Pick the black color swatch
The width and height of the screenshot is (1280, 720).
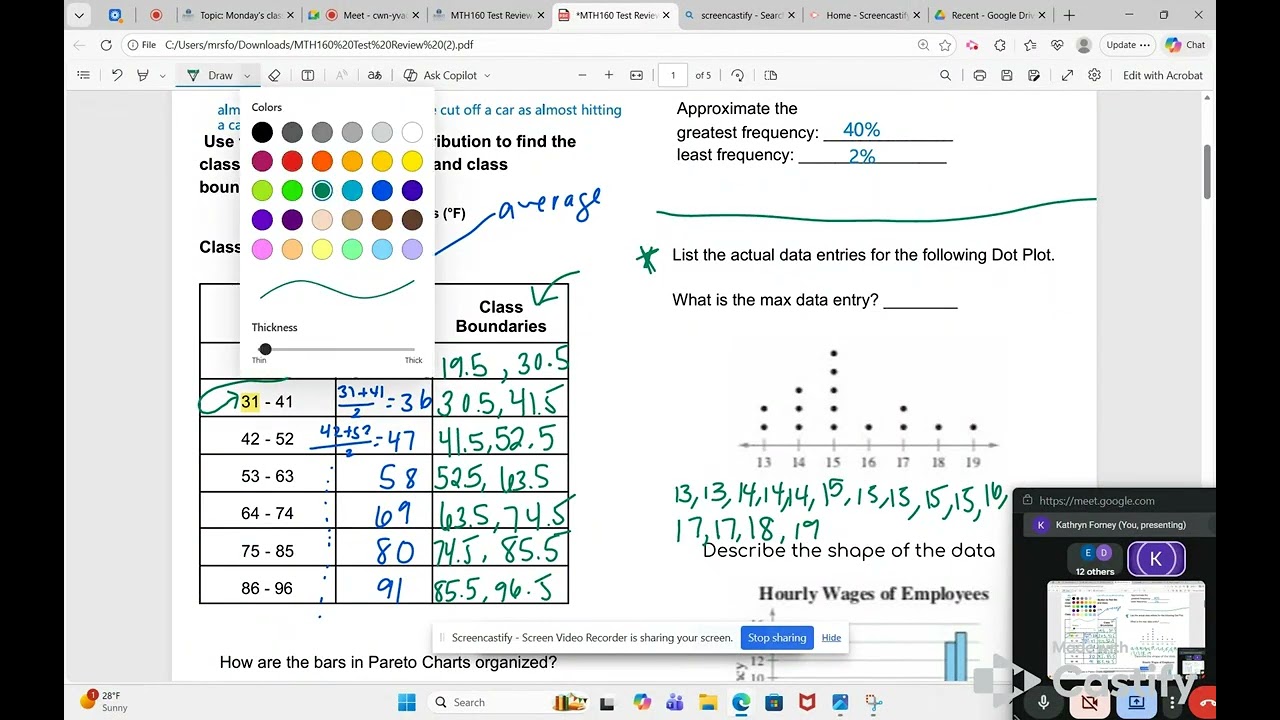(262, 132)
